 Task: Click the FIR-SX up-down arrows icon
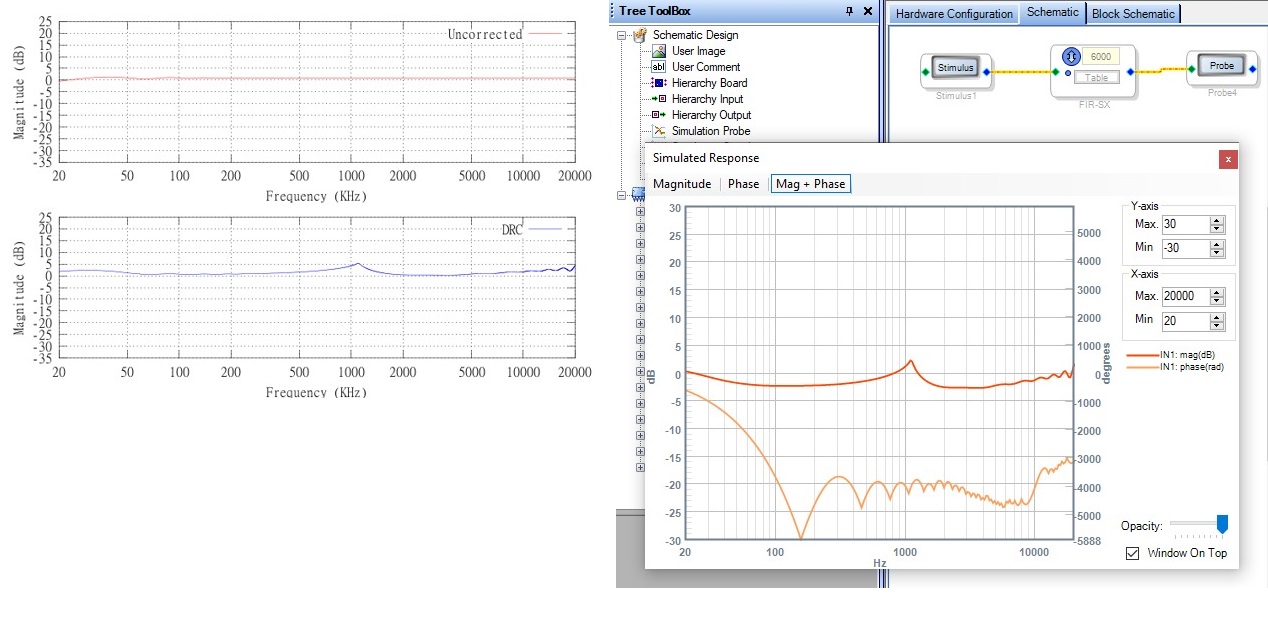(1070, 56)
